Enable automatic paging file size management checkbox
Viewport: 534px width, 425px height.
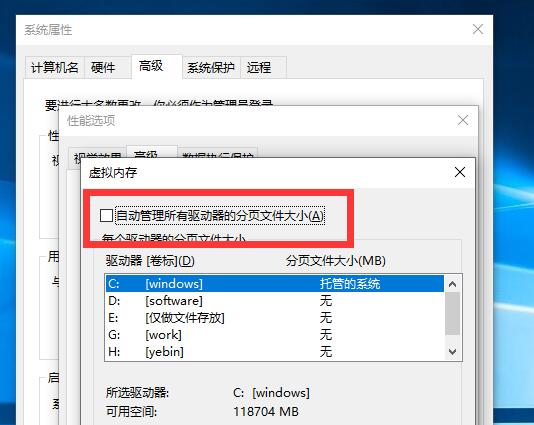coord(107,216)
